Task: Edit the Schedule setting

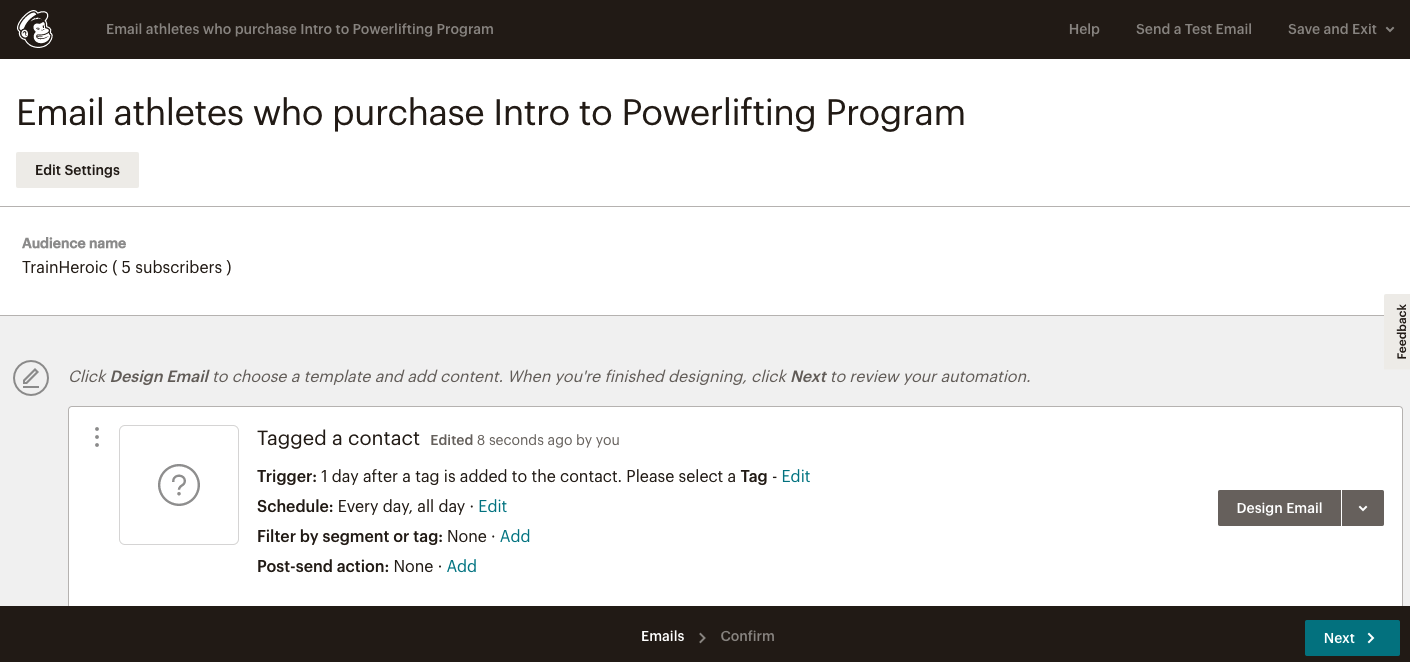Action: tap(493, 506)
